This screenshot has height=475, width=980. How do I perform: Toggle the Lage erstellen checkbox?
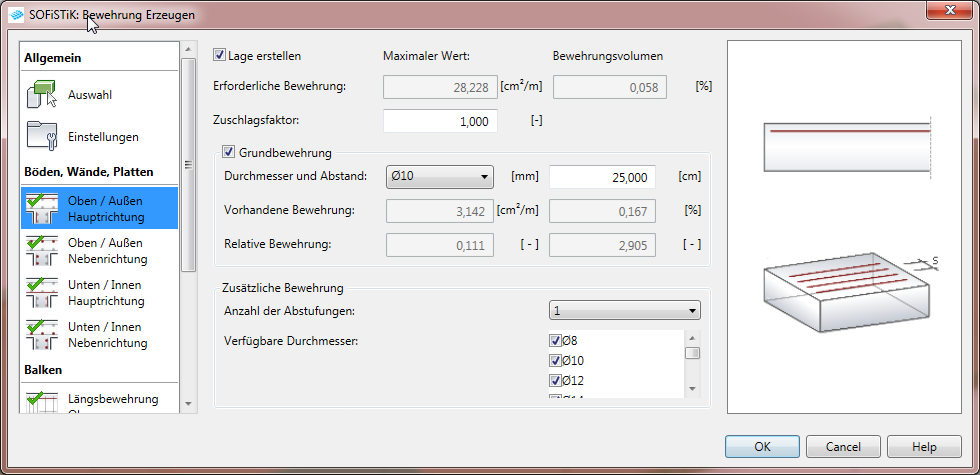220,56
